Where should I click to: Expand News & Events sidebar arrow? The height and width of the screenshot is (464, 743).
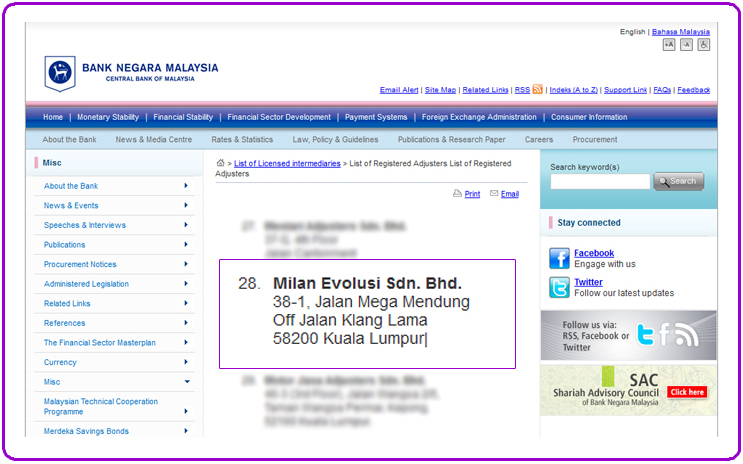186,205
